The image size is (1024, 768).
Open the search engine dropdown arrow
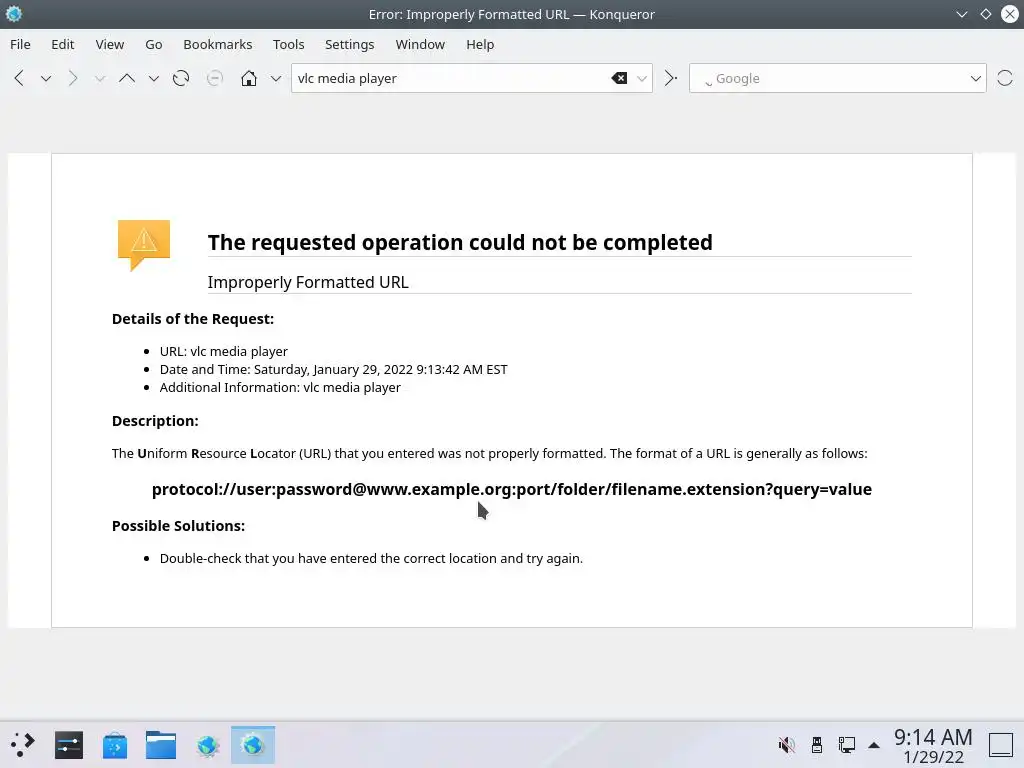[976, 78]
